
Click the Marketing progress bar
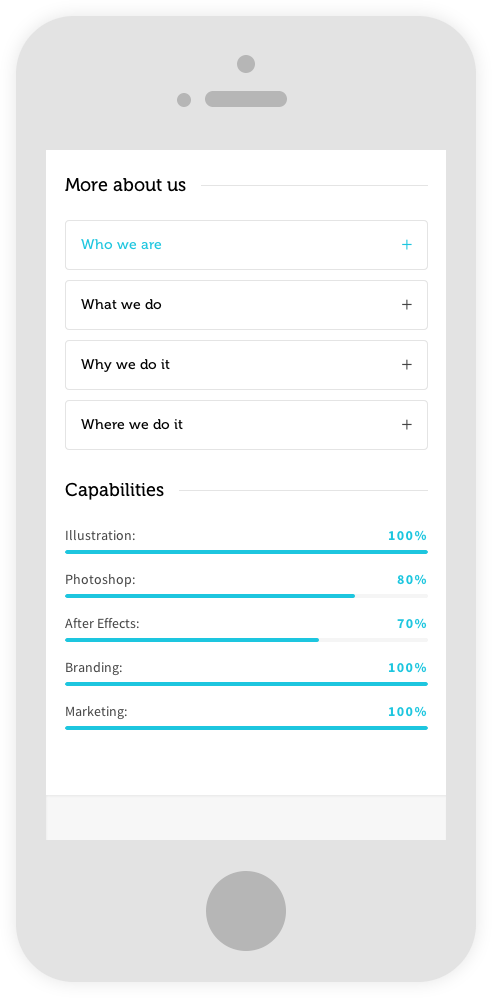click(x=246, y=727)
